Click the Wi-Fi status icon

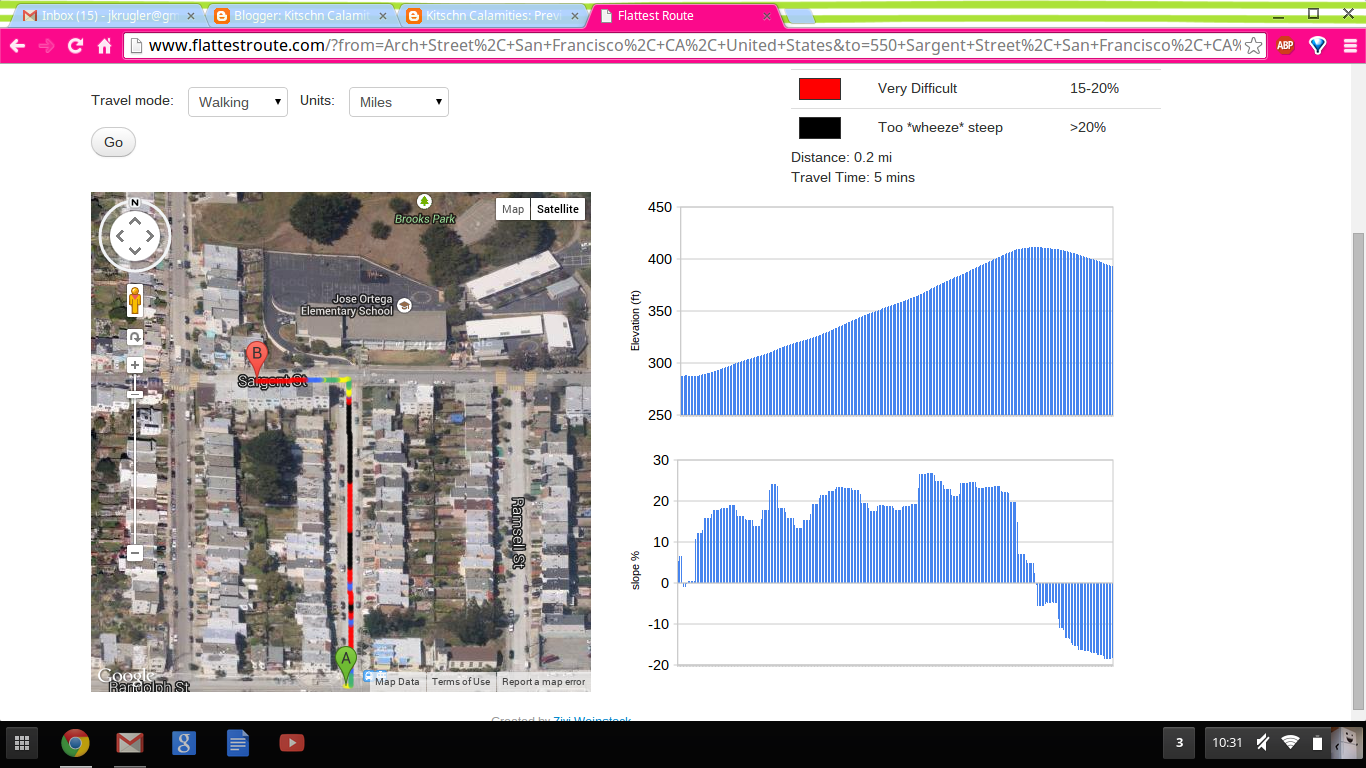(1290, 743)
